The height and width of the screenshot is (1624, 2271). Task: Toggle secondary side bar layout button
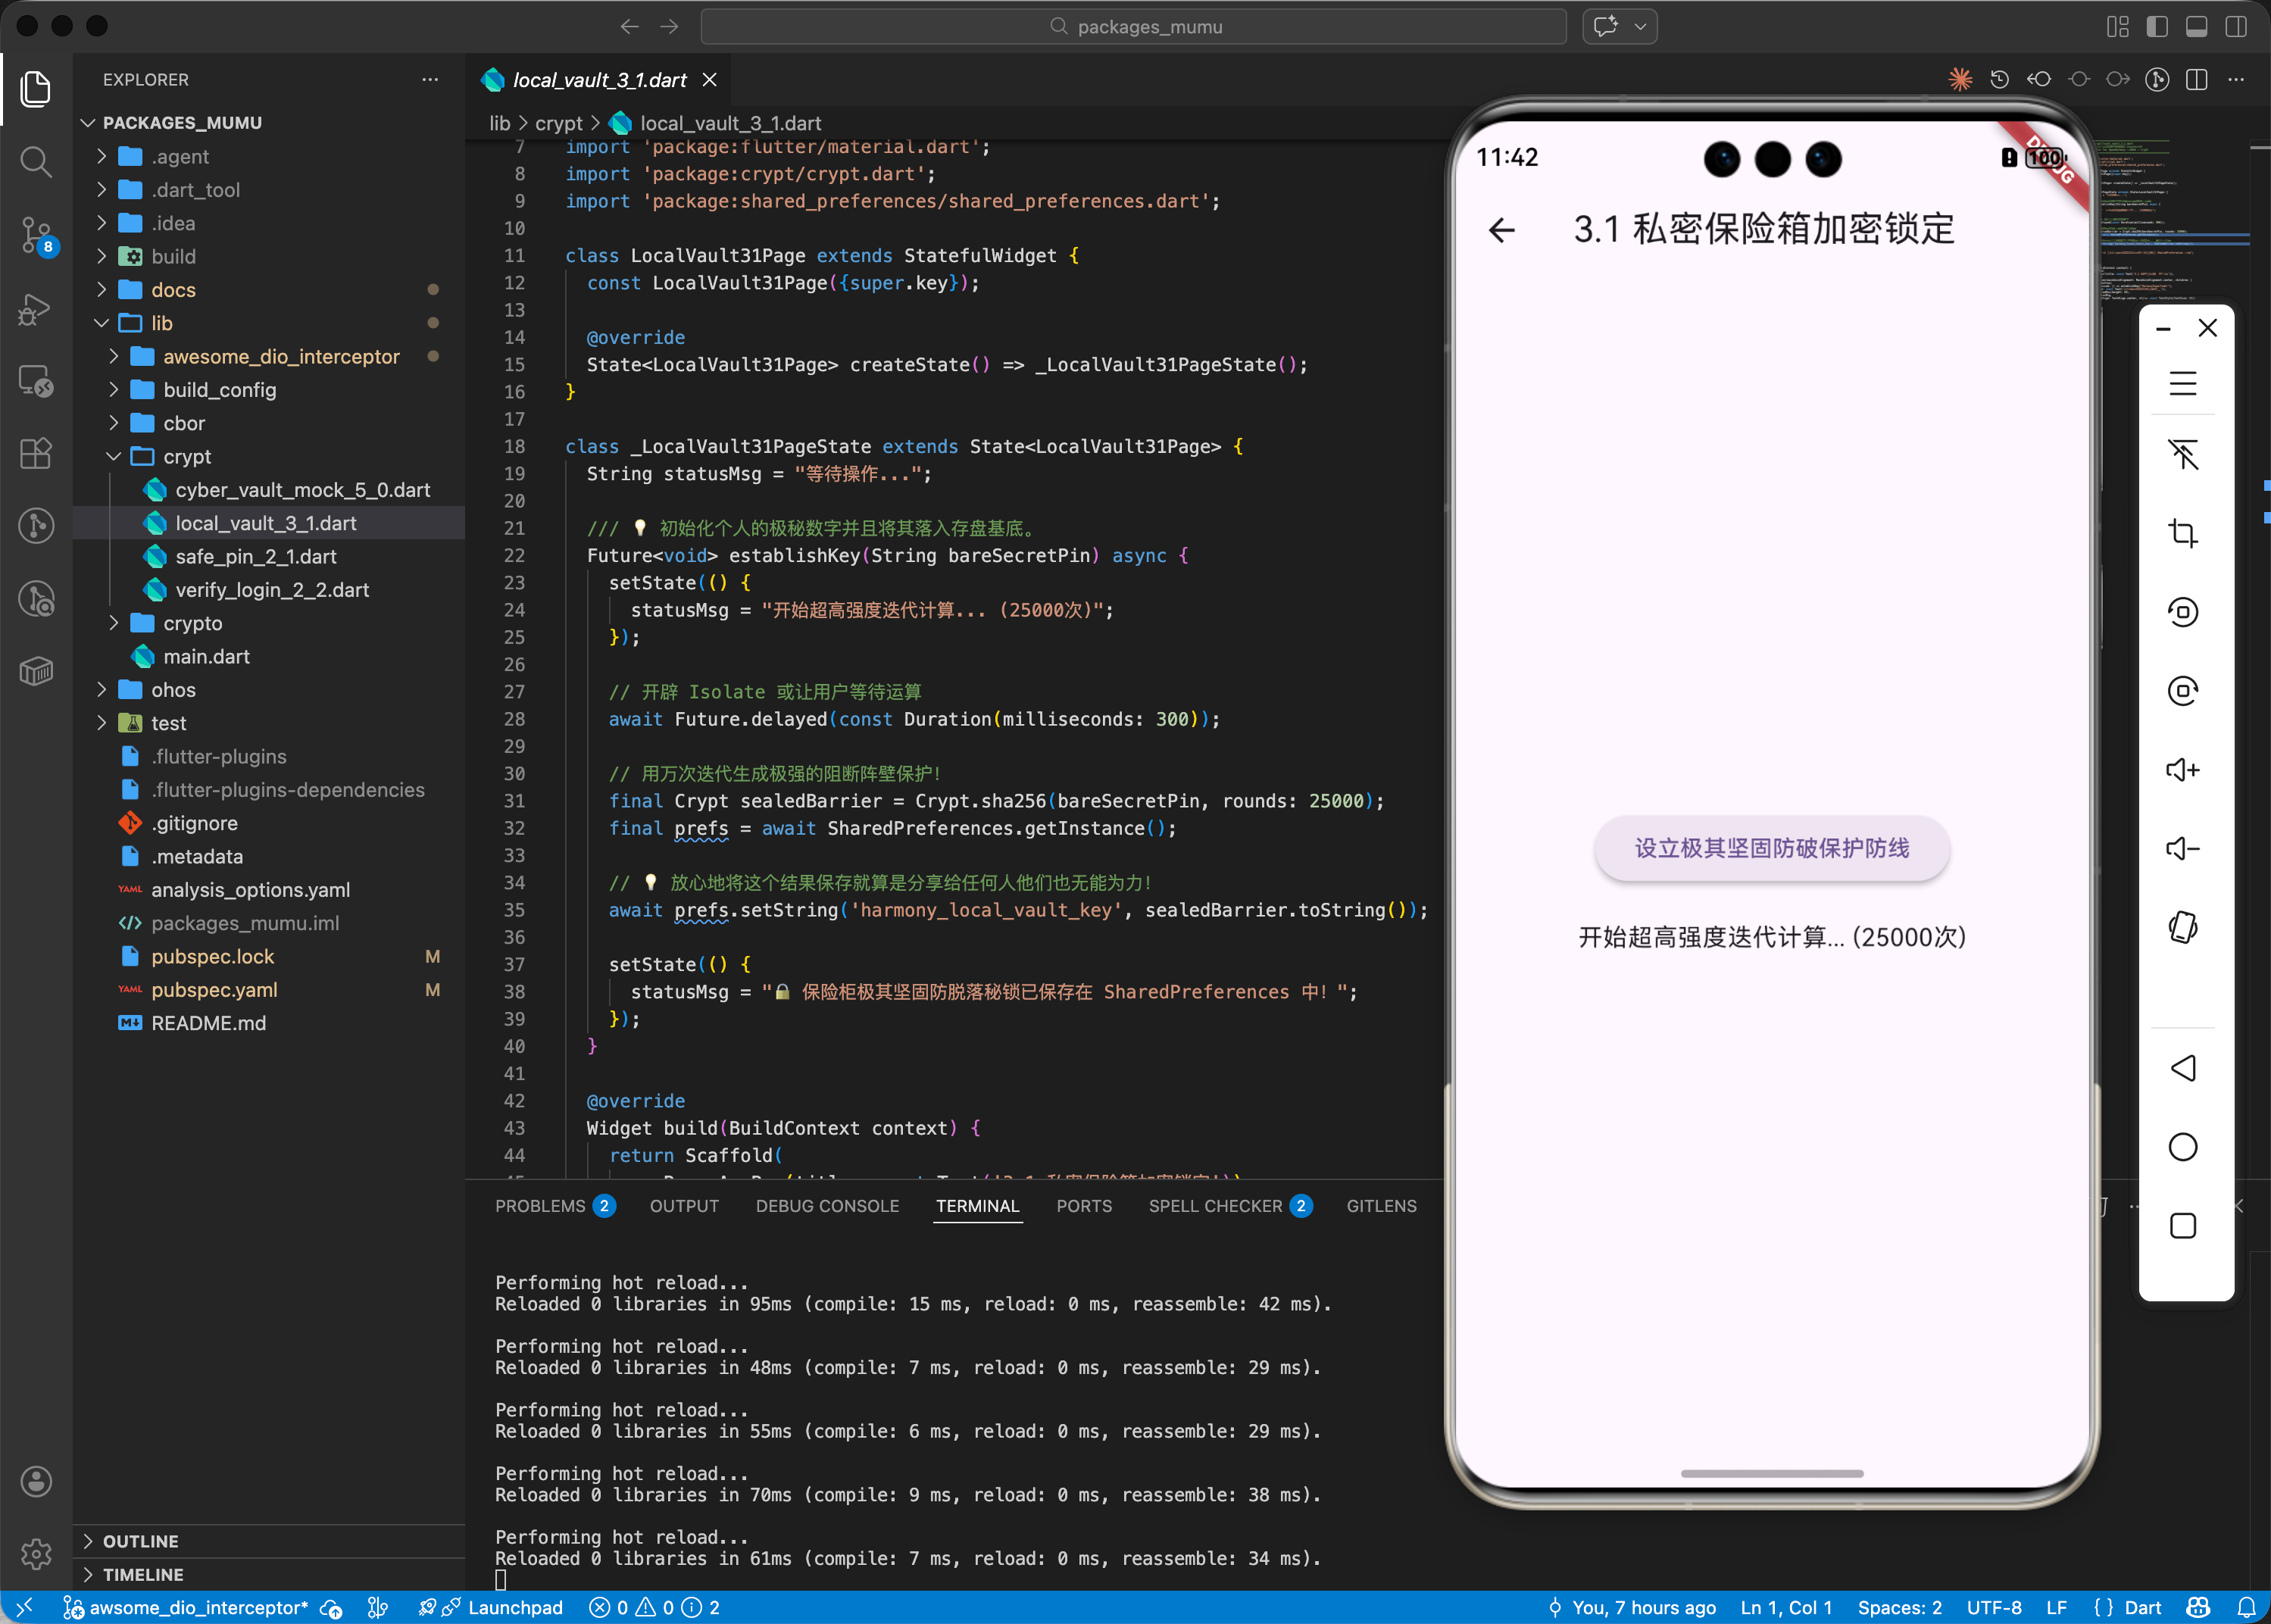point(2236,27)
